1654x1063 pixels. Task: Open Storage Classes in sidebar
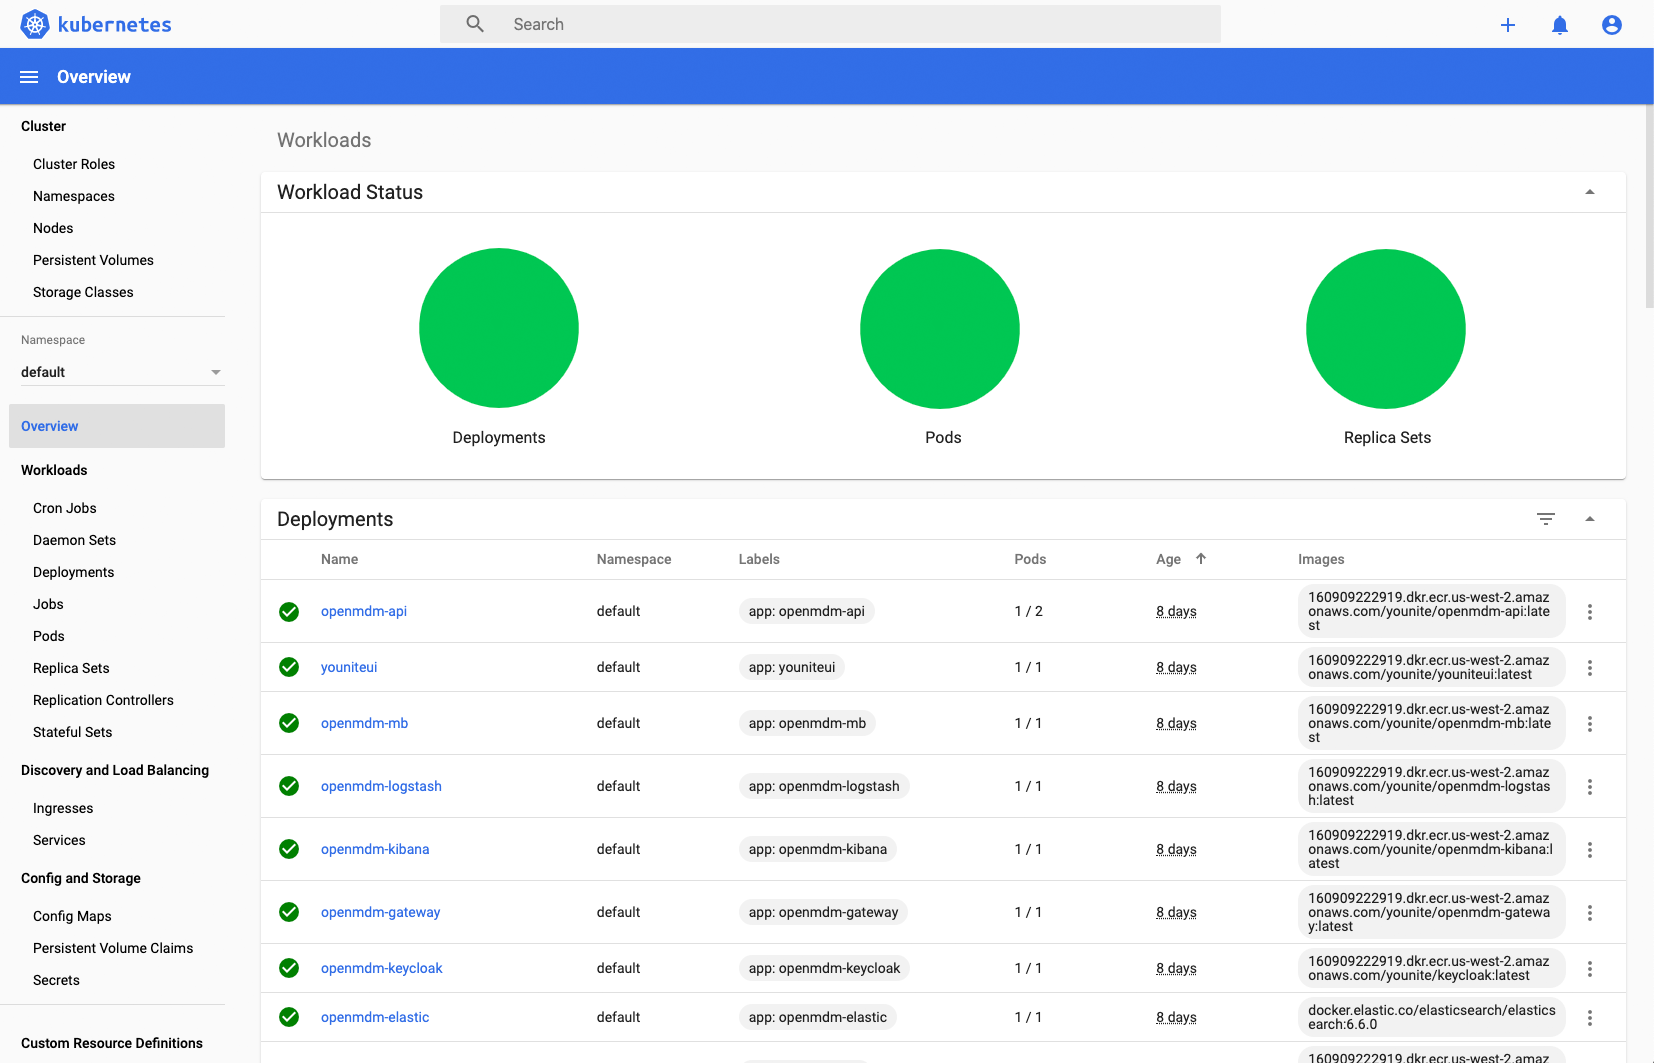point(83,292)
